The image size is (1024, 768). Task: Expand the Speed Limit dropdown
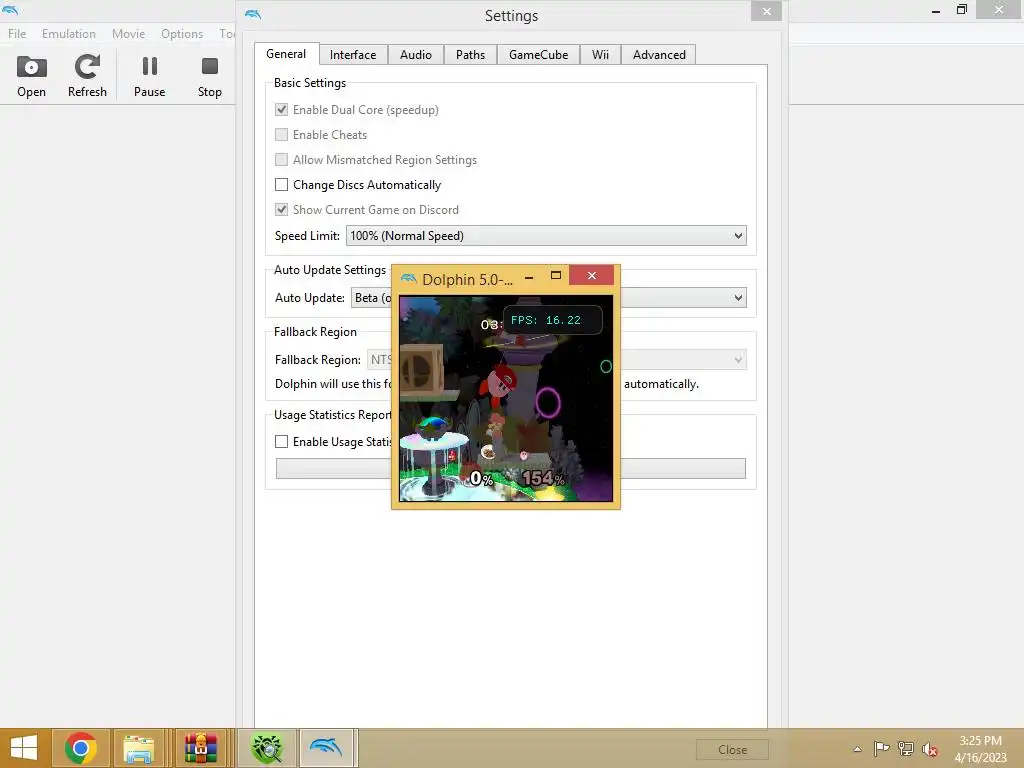tap(546, 236)
